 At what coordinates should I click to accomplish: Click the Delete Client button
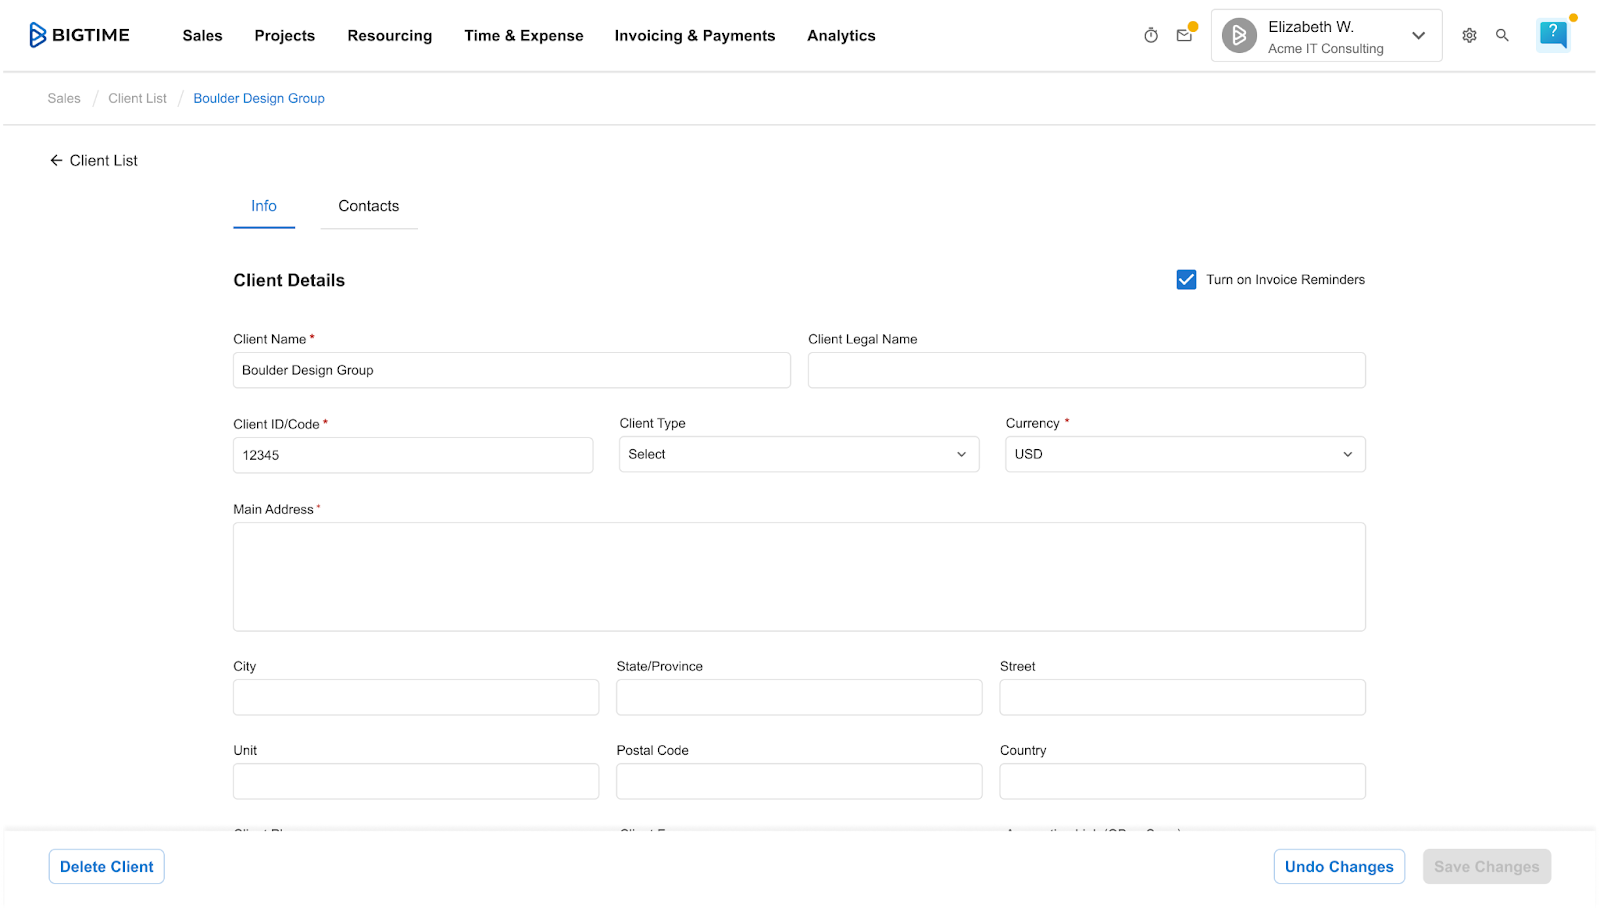click(106, 867)
